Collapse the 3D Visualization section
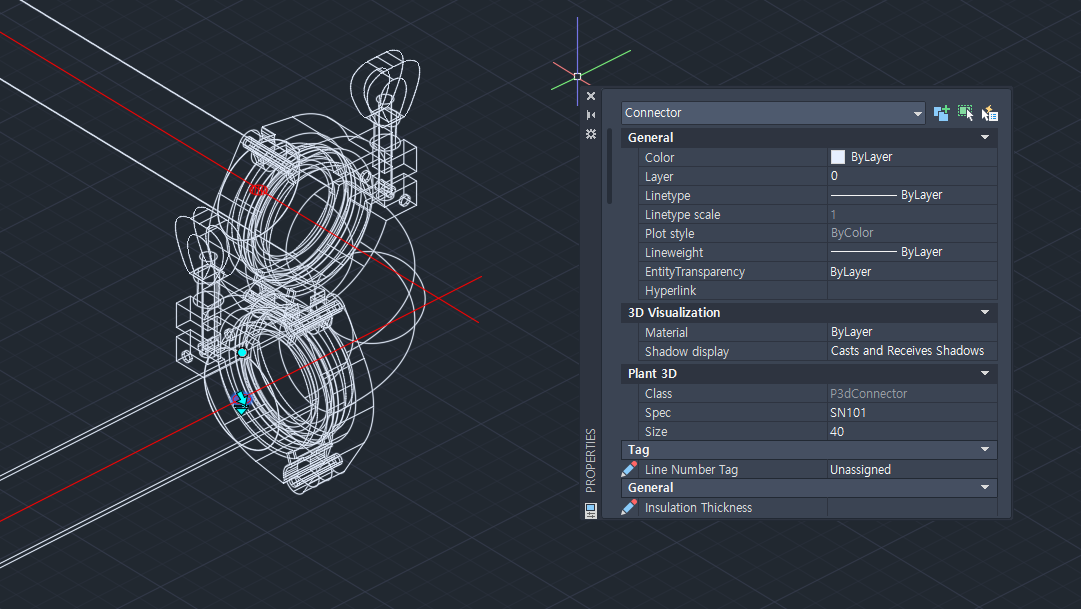The image size is (1081, 609). (985, 312)
